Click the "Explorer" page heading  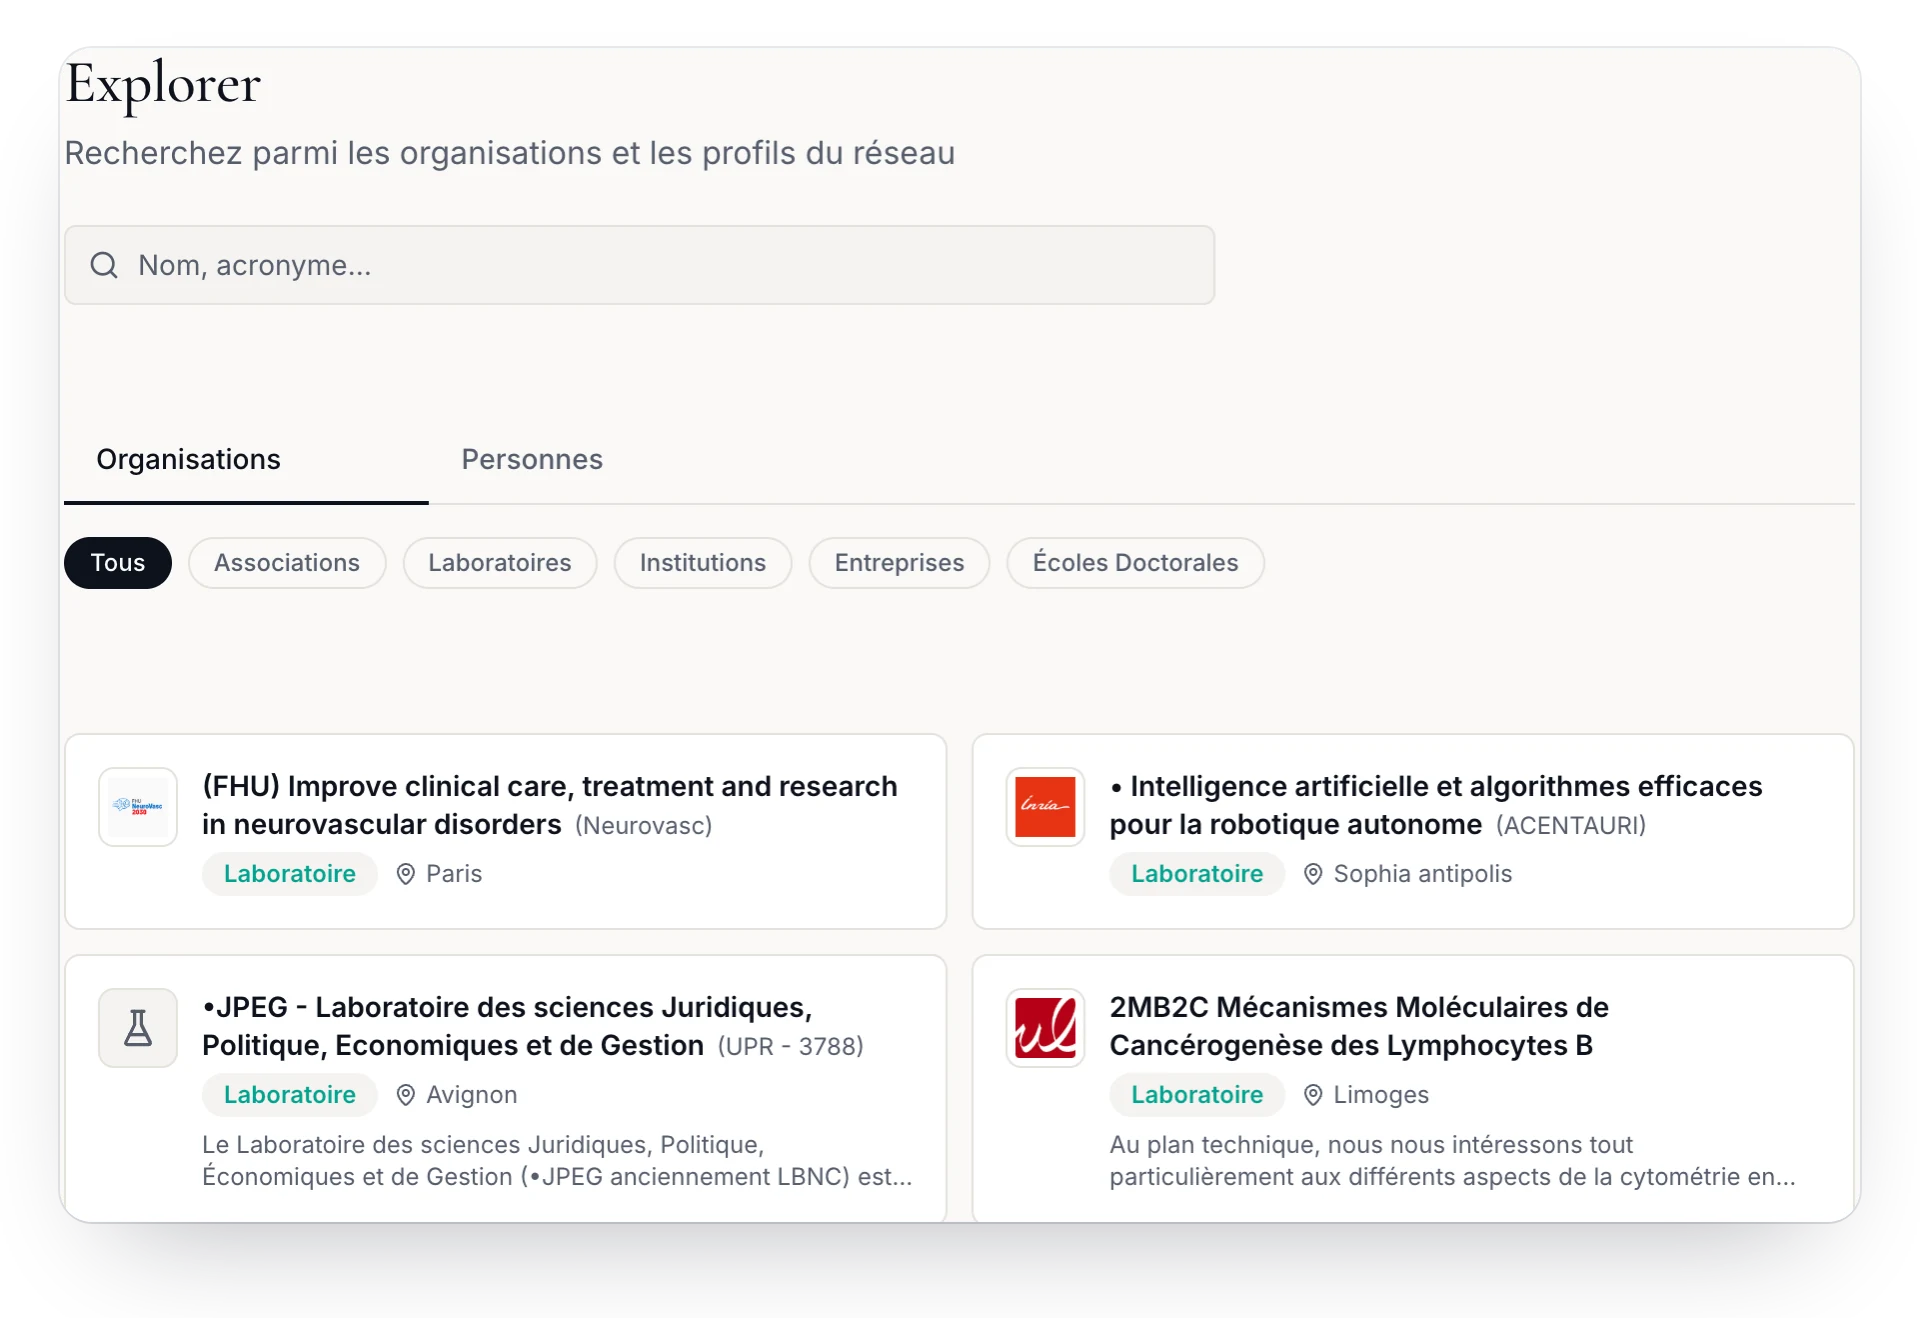(x=163, y=84)
